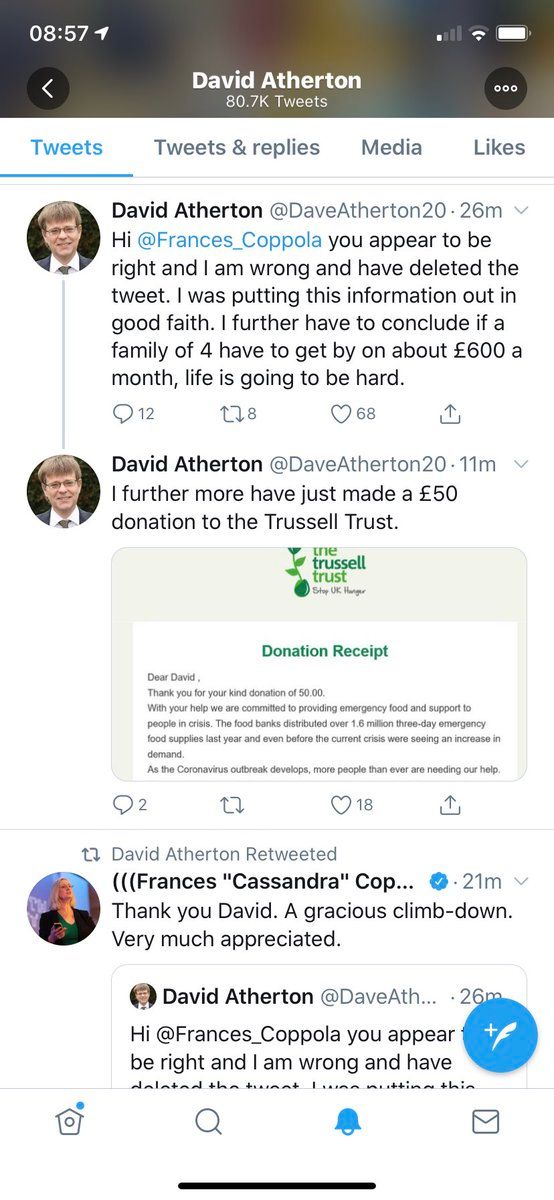Switch to the Media tab

point(392,147)
